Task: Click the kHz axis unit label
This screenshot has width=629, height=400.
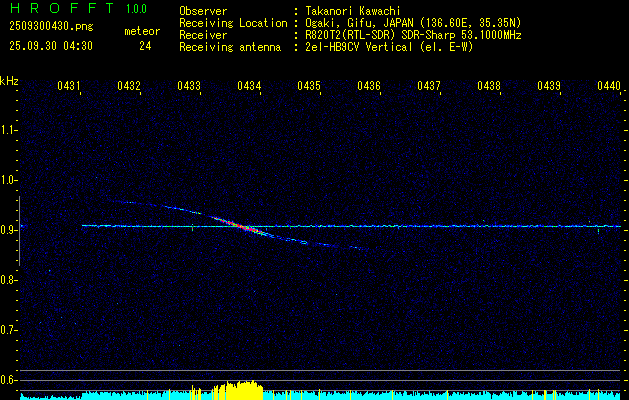Action: [x=9, y=81]
